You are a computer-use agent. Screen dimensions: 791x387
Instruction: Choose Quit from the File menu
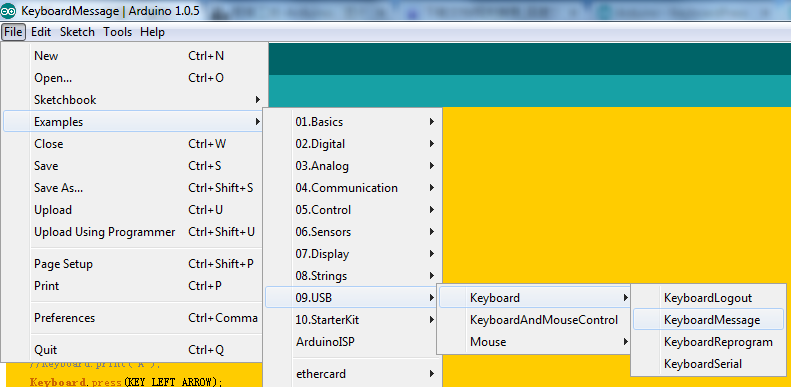(x=133, y=350)
